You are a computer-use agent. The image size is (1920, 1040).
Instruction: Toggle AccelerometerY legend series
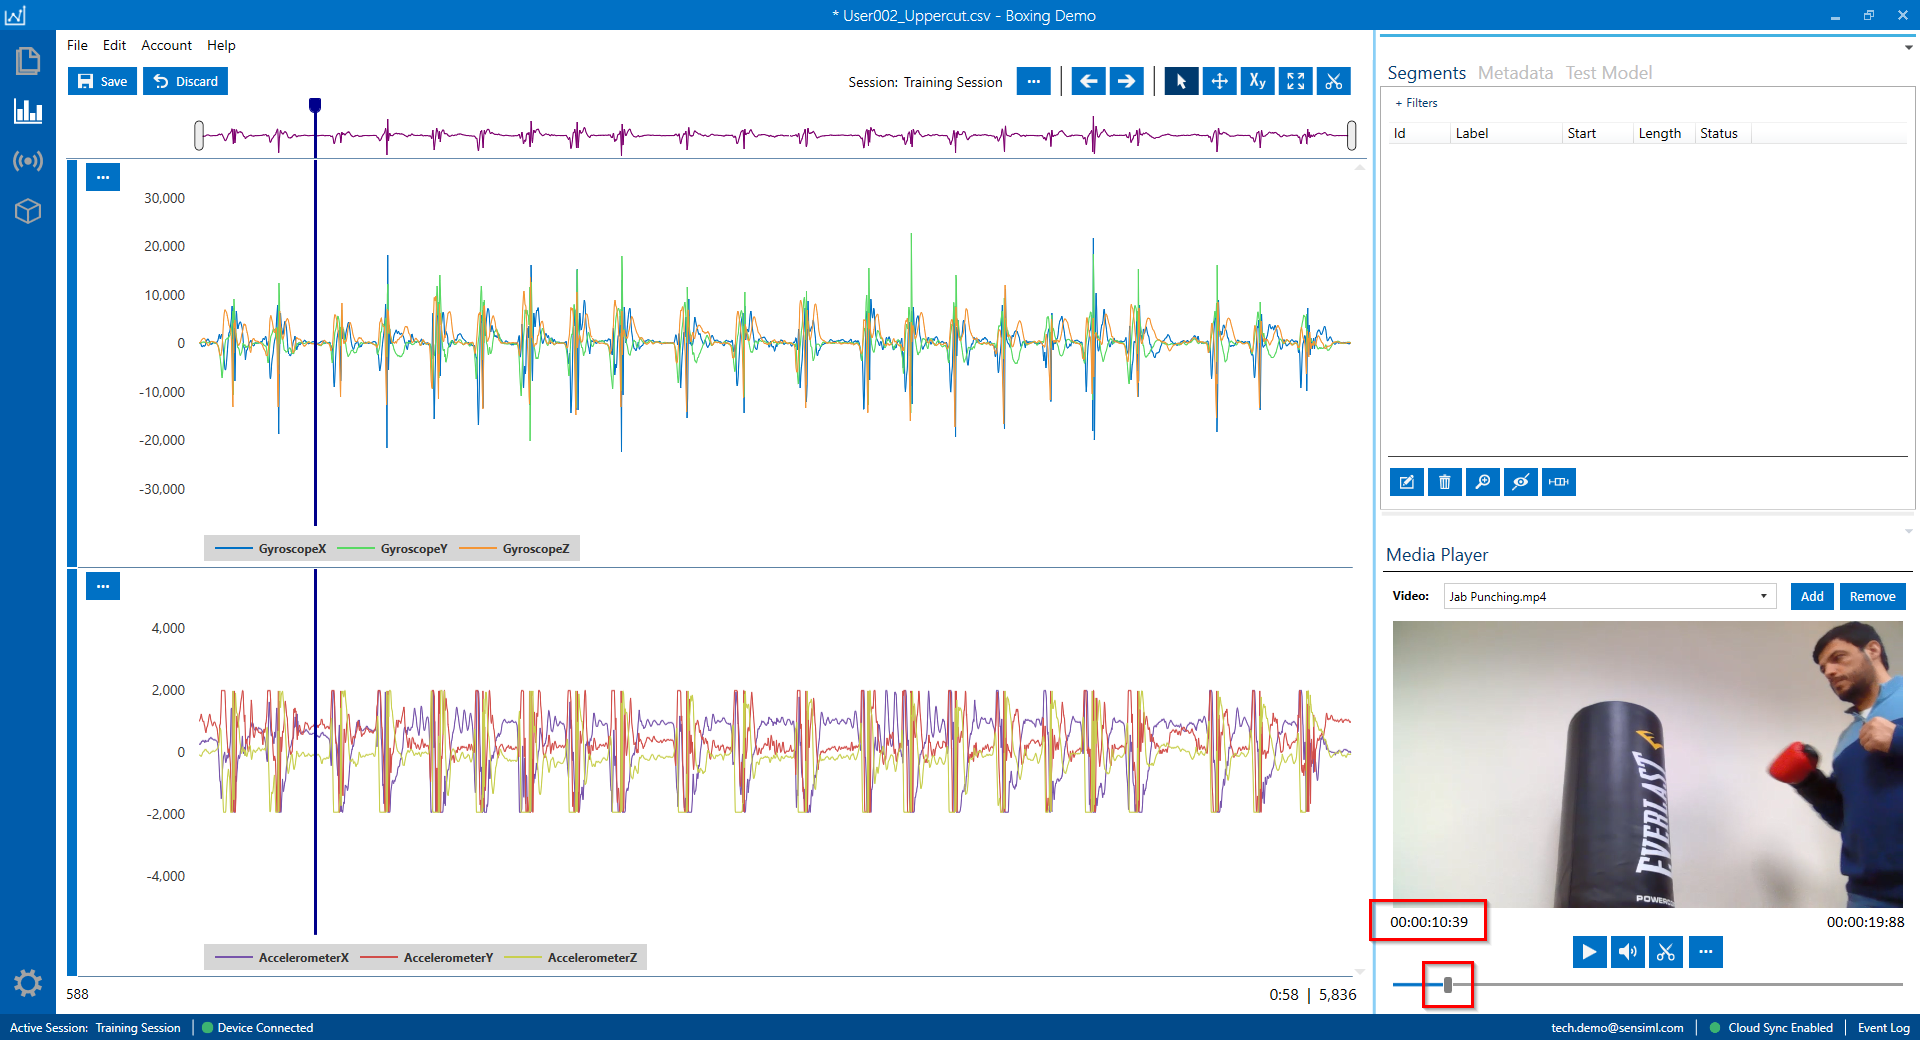click(x=427, y=958)
